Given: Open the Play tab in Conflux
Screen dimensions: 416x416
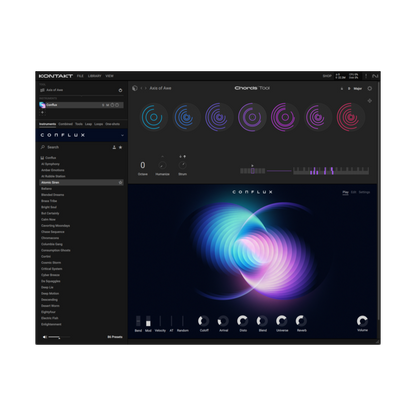Looking at the screenshot, I should pos(345,192).
